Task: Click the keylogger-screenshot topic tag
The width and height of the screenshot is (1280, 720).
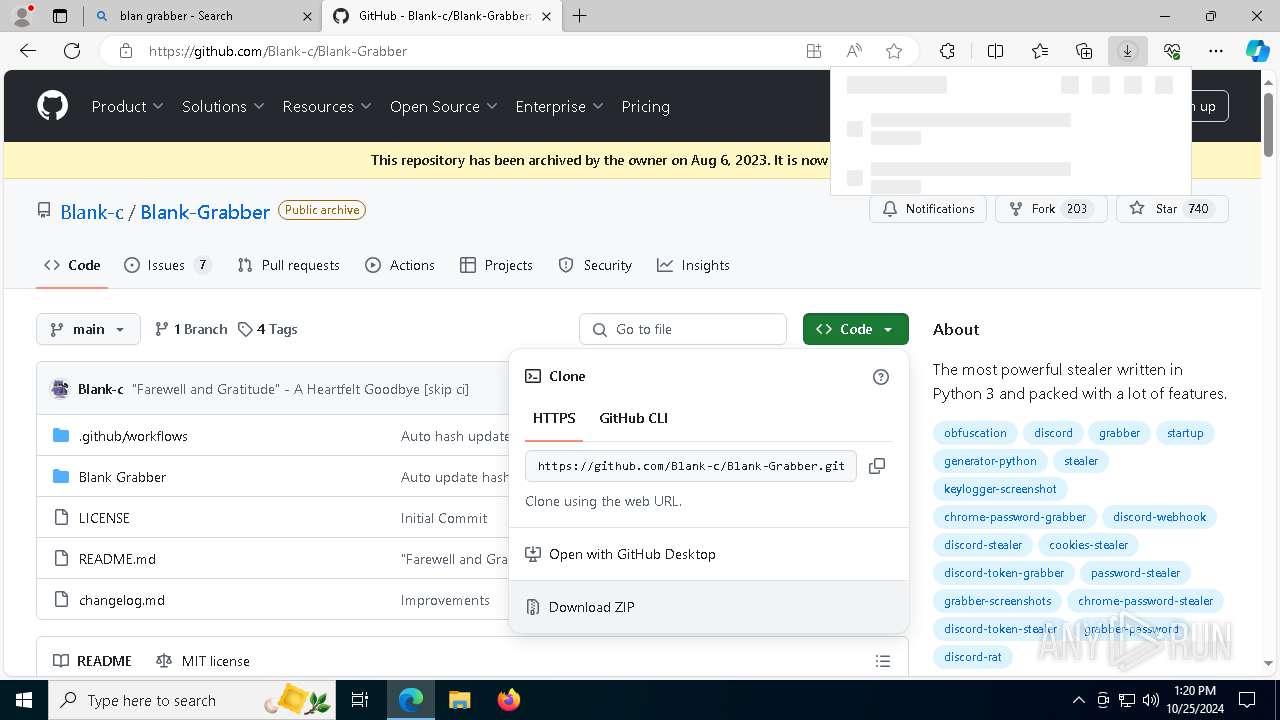Action: pyautogui.click(x=1000, y=489)
